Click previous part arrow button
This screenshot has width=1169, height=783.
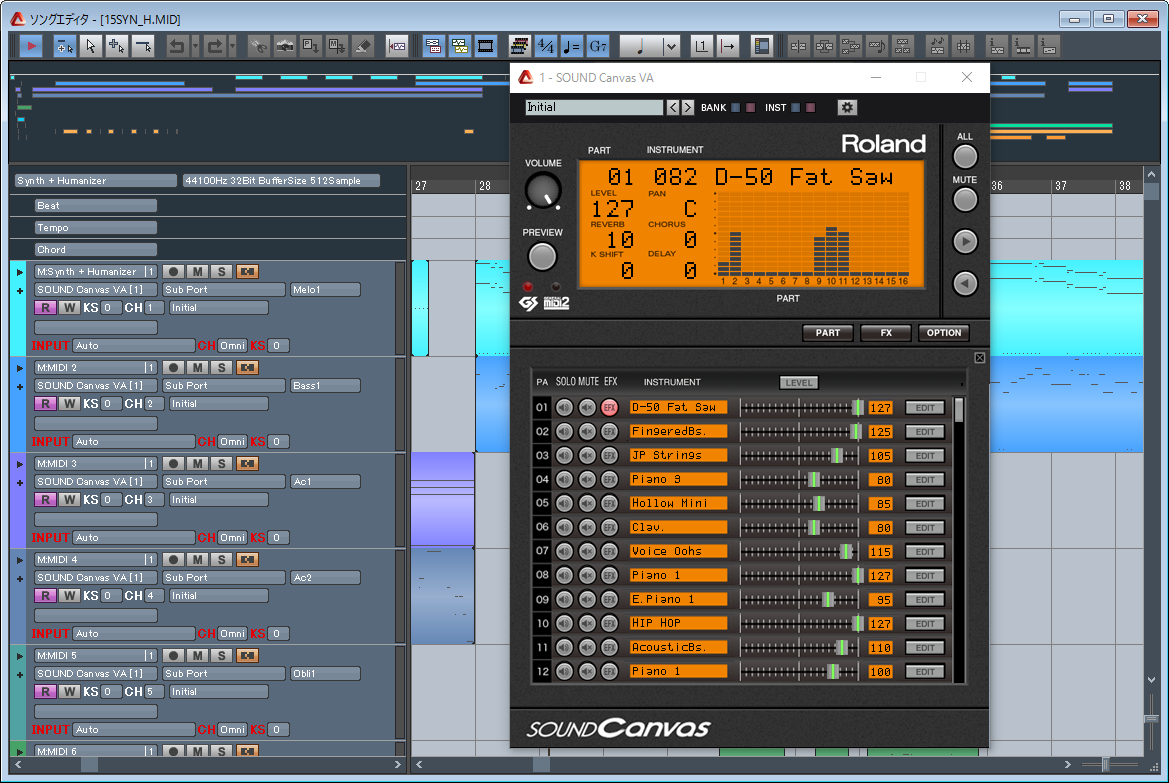click(965, 283)
